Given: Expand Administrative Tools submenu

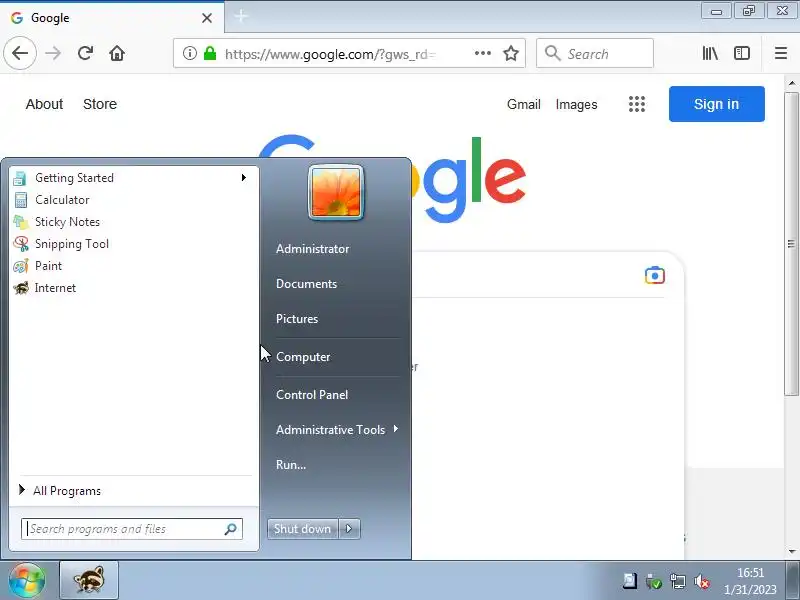Looking at the screenshot, I should (337, 430).
